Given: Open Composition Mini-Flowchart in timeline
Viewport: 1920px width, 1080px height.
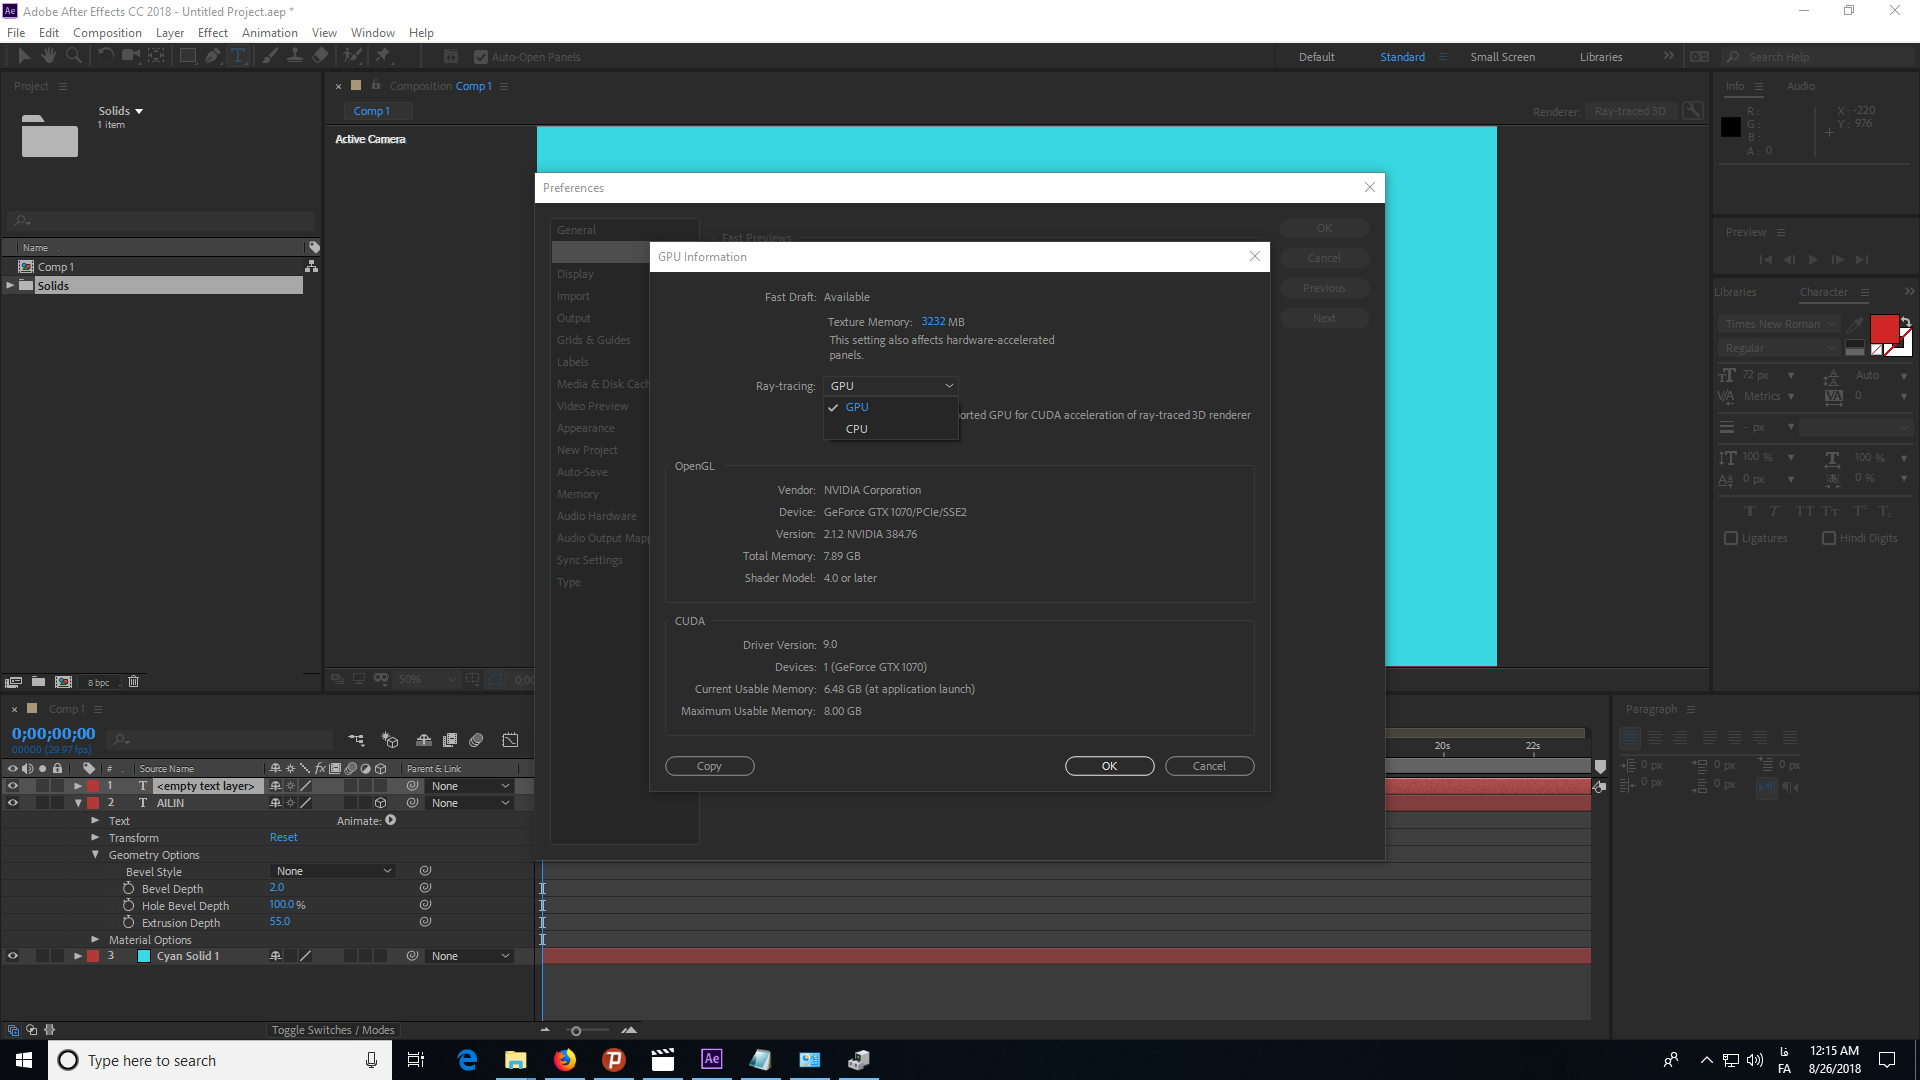Looking at the screenshot, I should (x=356, y=740).
